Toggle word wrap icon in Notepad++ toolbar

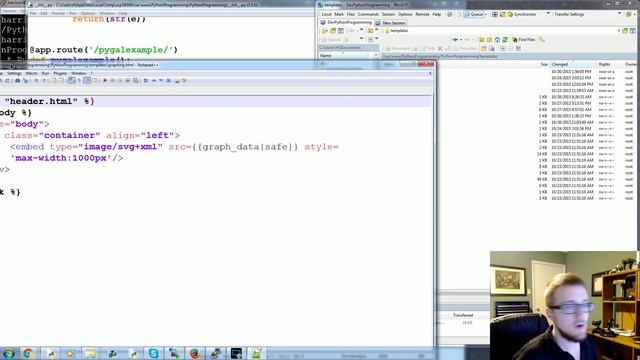(x=71, y=80)
